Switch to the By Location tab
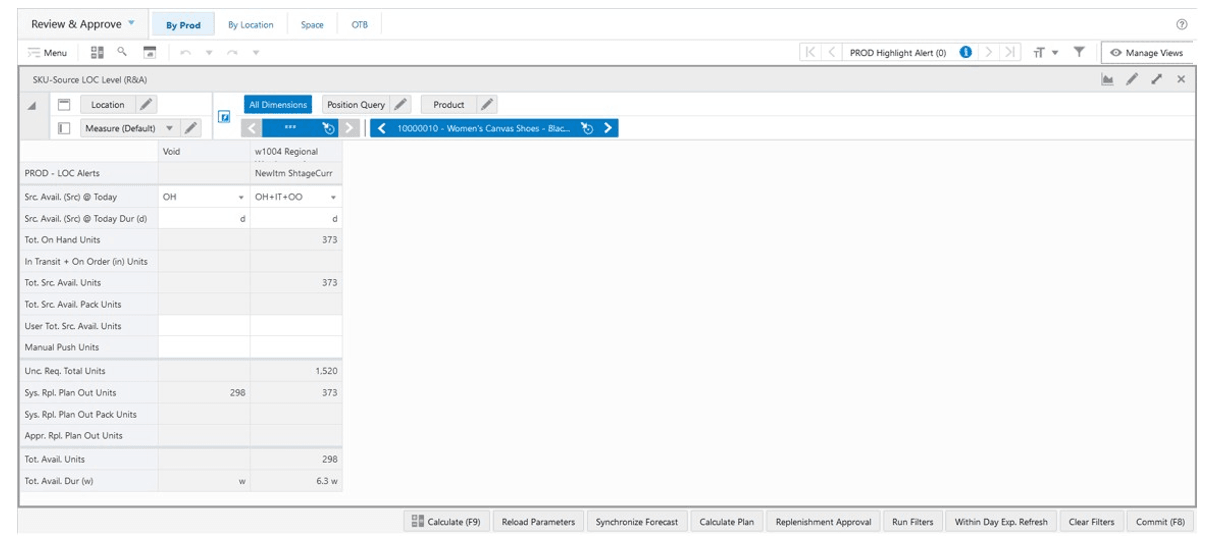This screenshot has height=548, width=1207. (251, 25)
